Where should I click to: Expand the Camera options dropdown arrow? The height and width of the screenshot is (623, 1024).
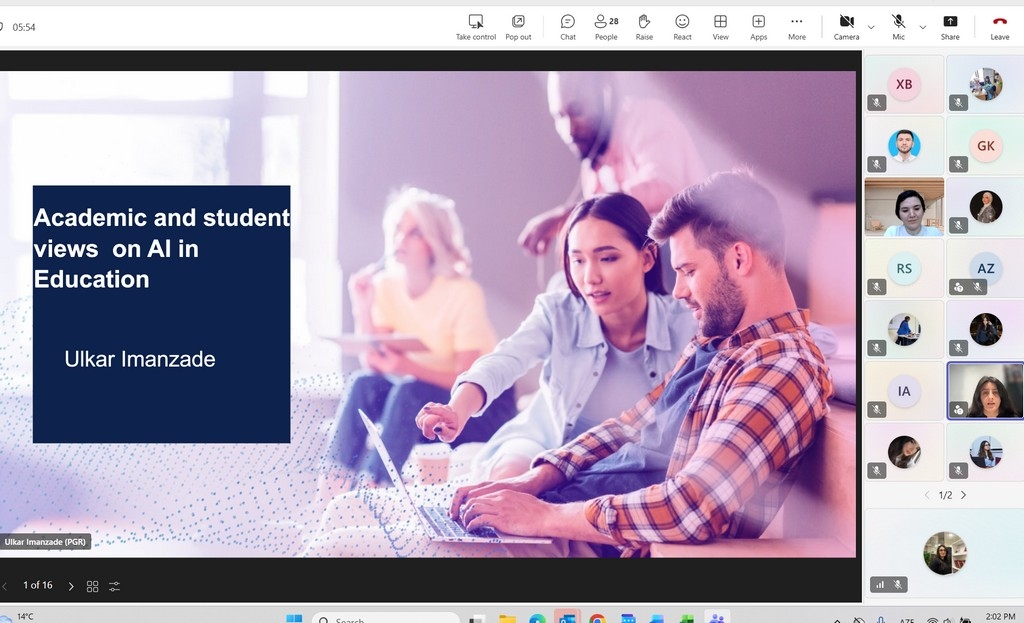871,27
